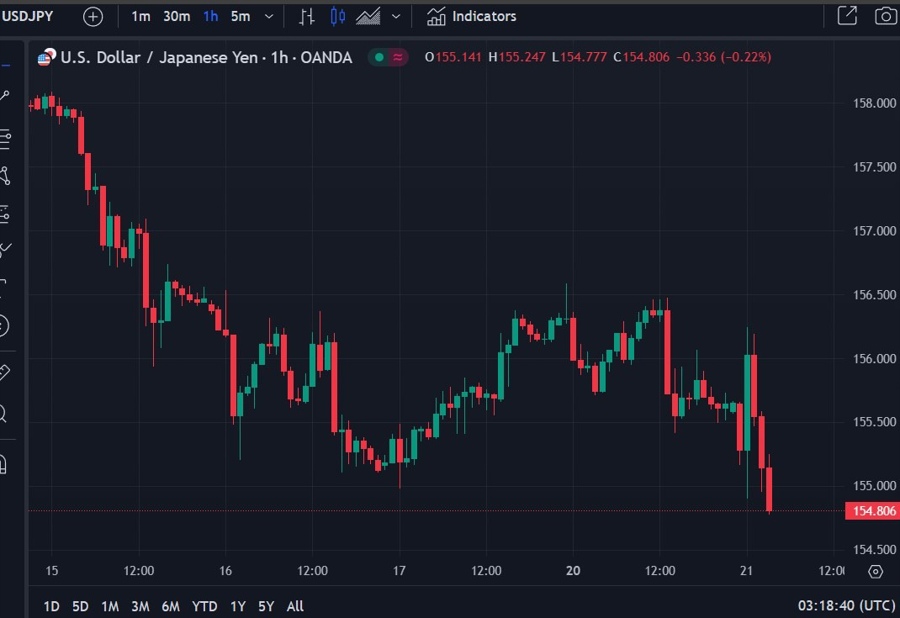The image size is (900, 618).
Task: Switch to 1m interval
Action: click(141, 17)
